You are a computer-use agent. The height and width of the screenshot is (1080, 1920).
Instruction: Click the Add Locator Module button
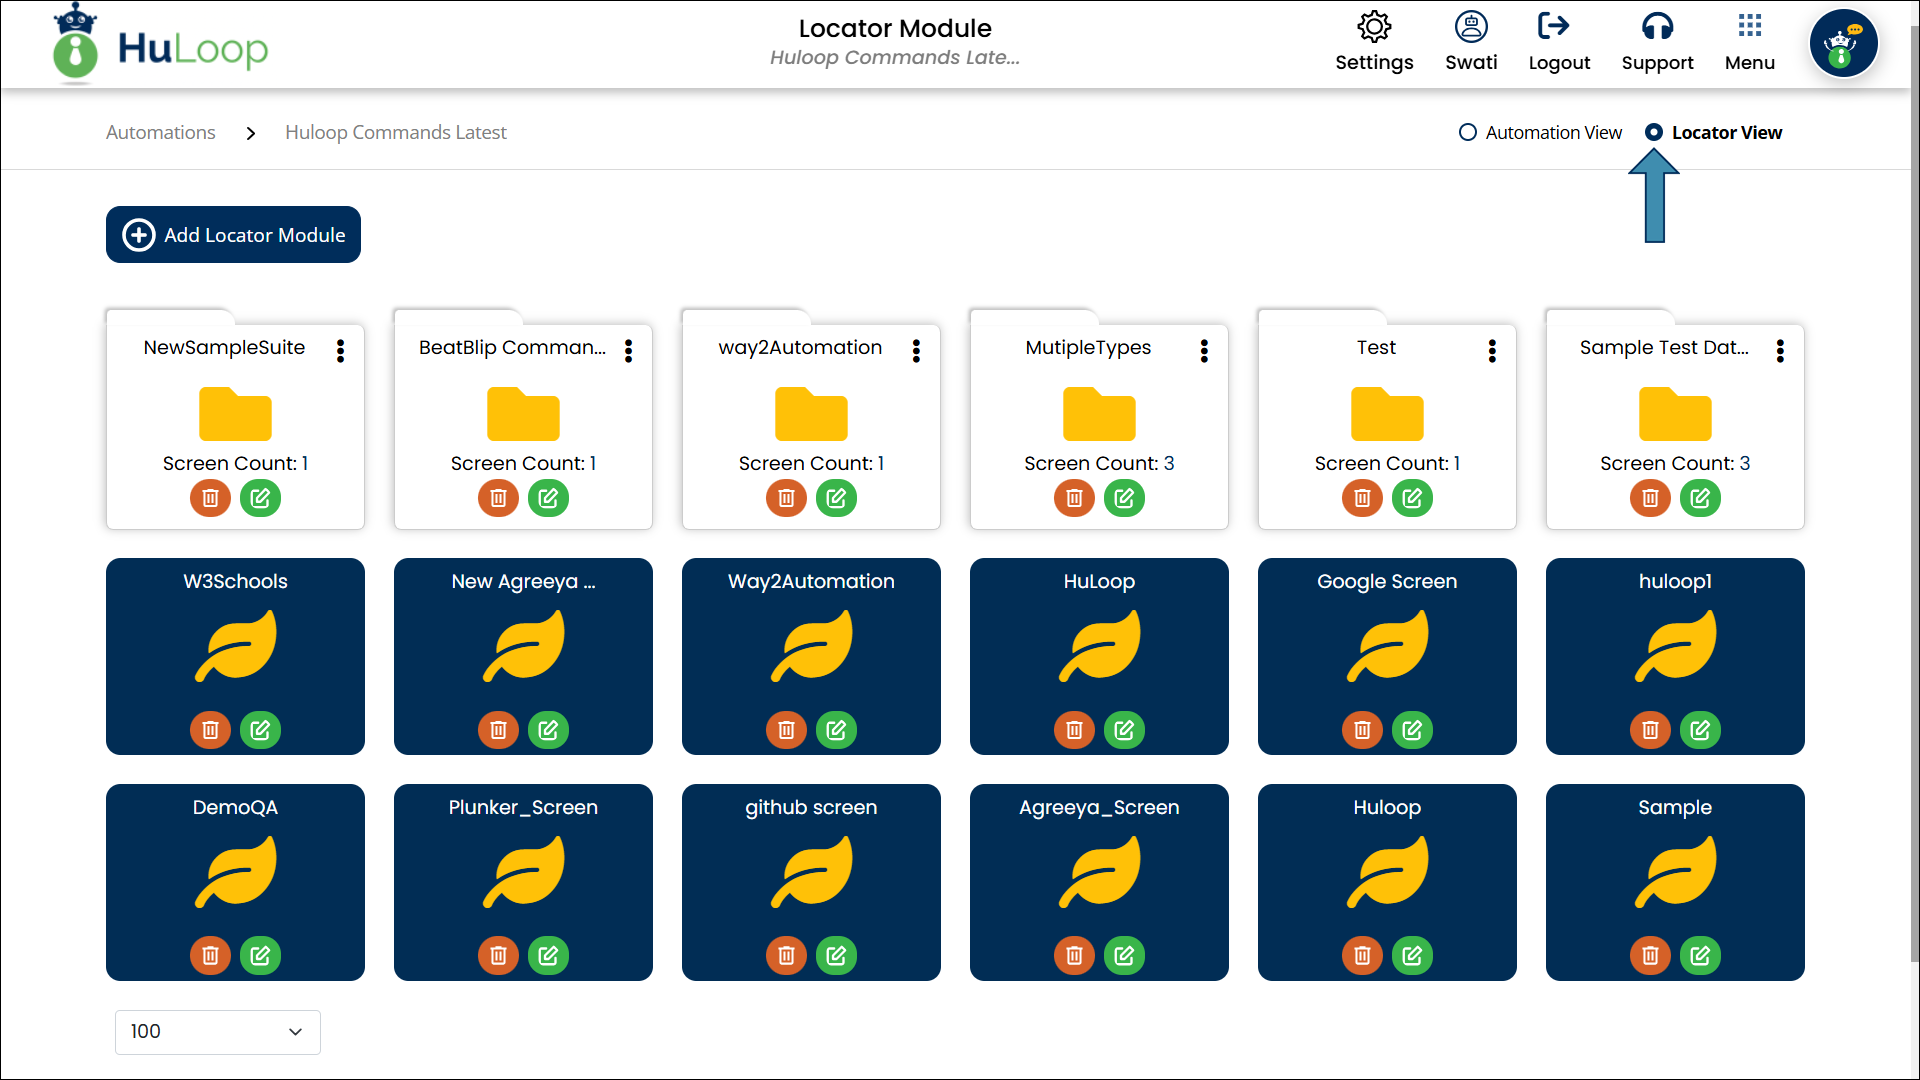233,235
